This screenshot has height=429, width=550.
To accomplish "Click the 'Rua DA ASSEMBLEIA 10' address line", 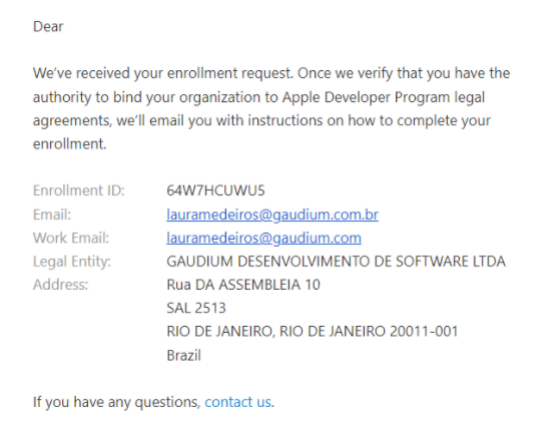I will pos(243,285).
